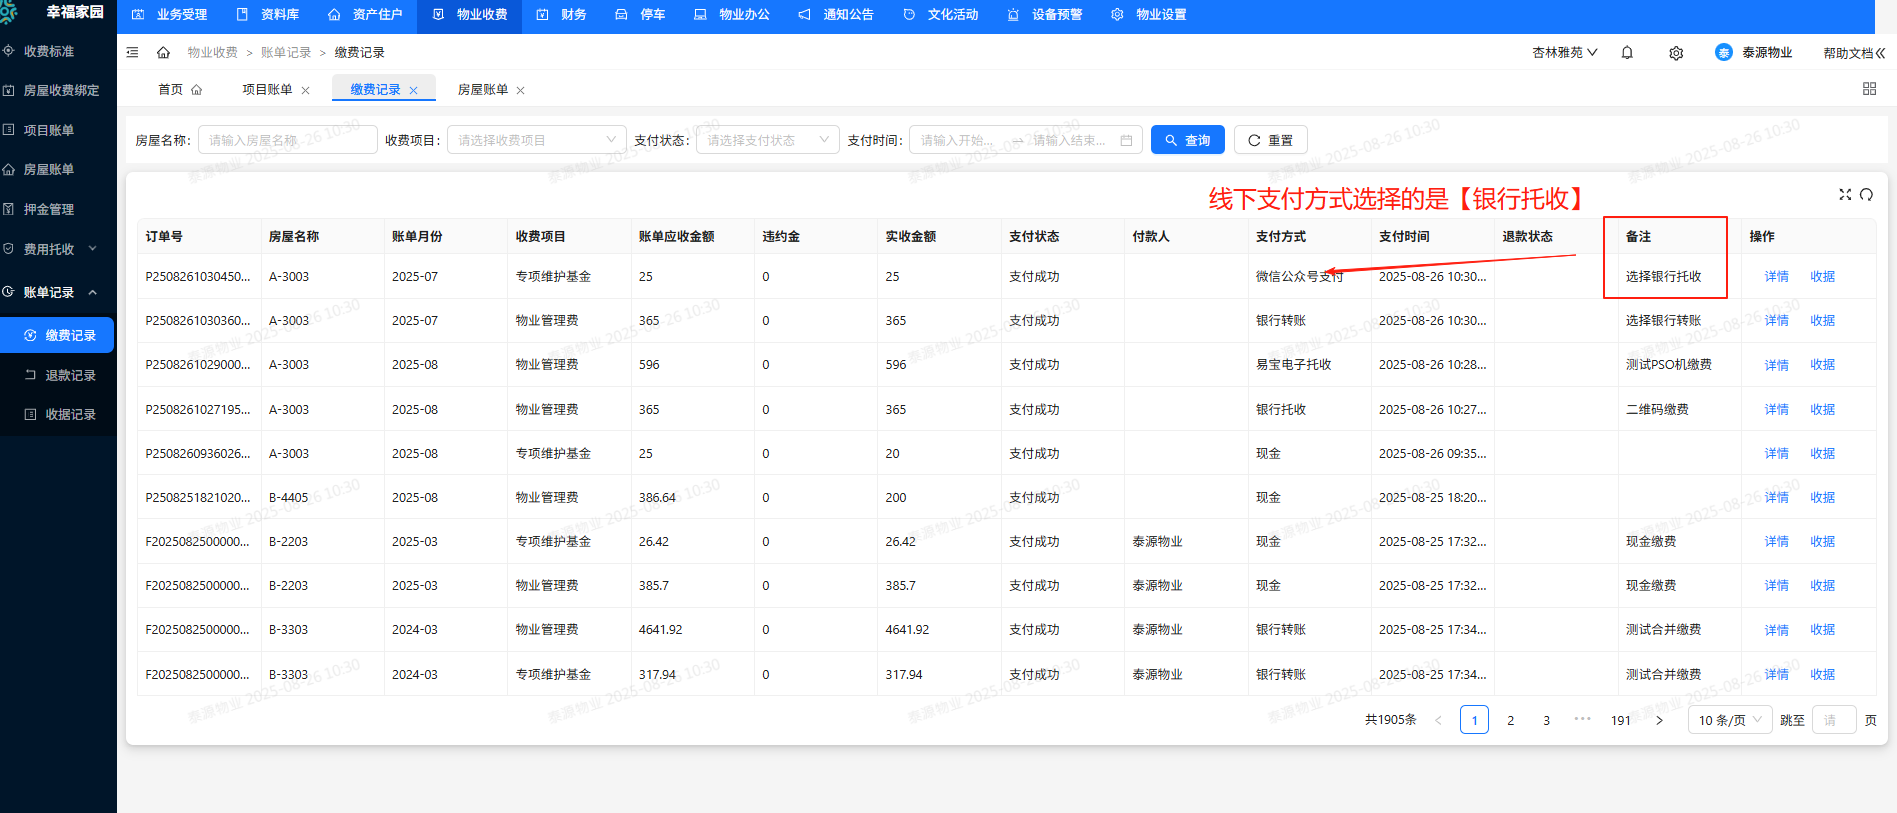
Task: Open 文化活动 top menu
Action: (940, 15)
